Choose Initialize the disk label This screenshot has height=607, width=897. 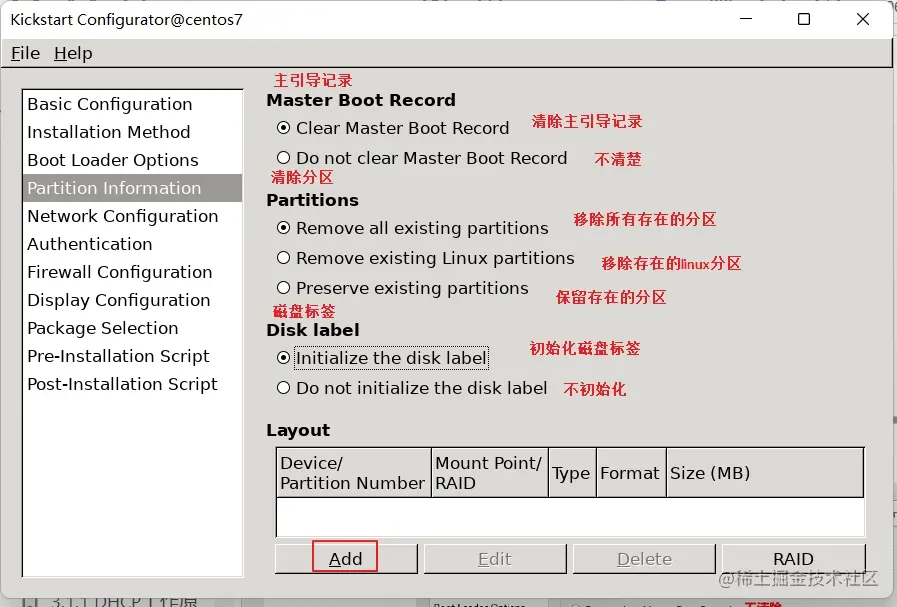[382, 358]
